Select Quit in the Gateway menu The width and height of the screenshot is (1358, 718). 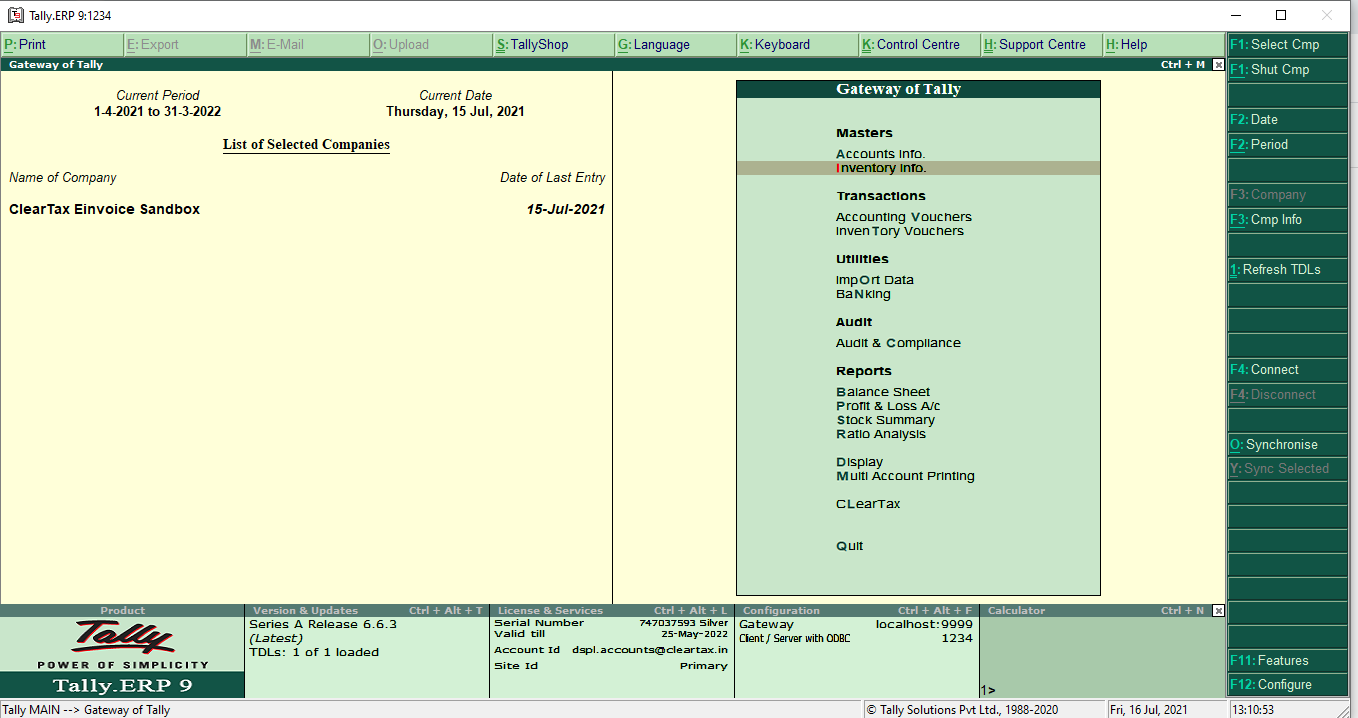[x=849, y=545]
